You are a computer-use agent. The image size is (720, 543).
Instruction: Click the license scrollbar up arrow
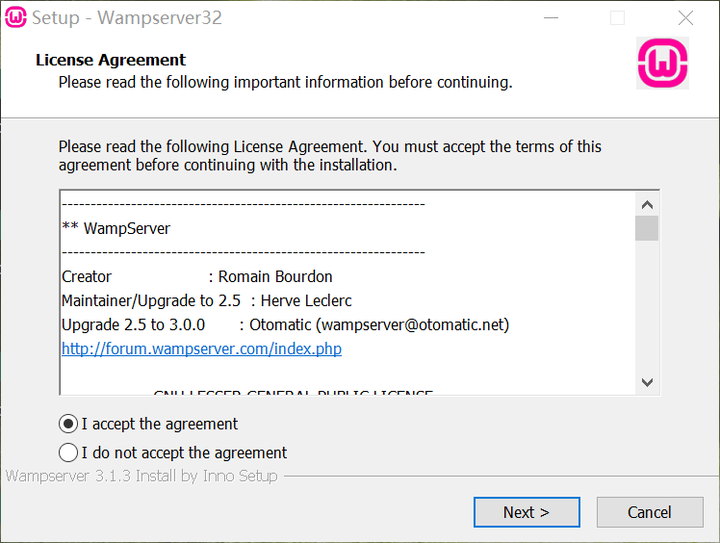tap(647, 203)
